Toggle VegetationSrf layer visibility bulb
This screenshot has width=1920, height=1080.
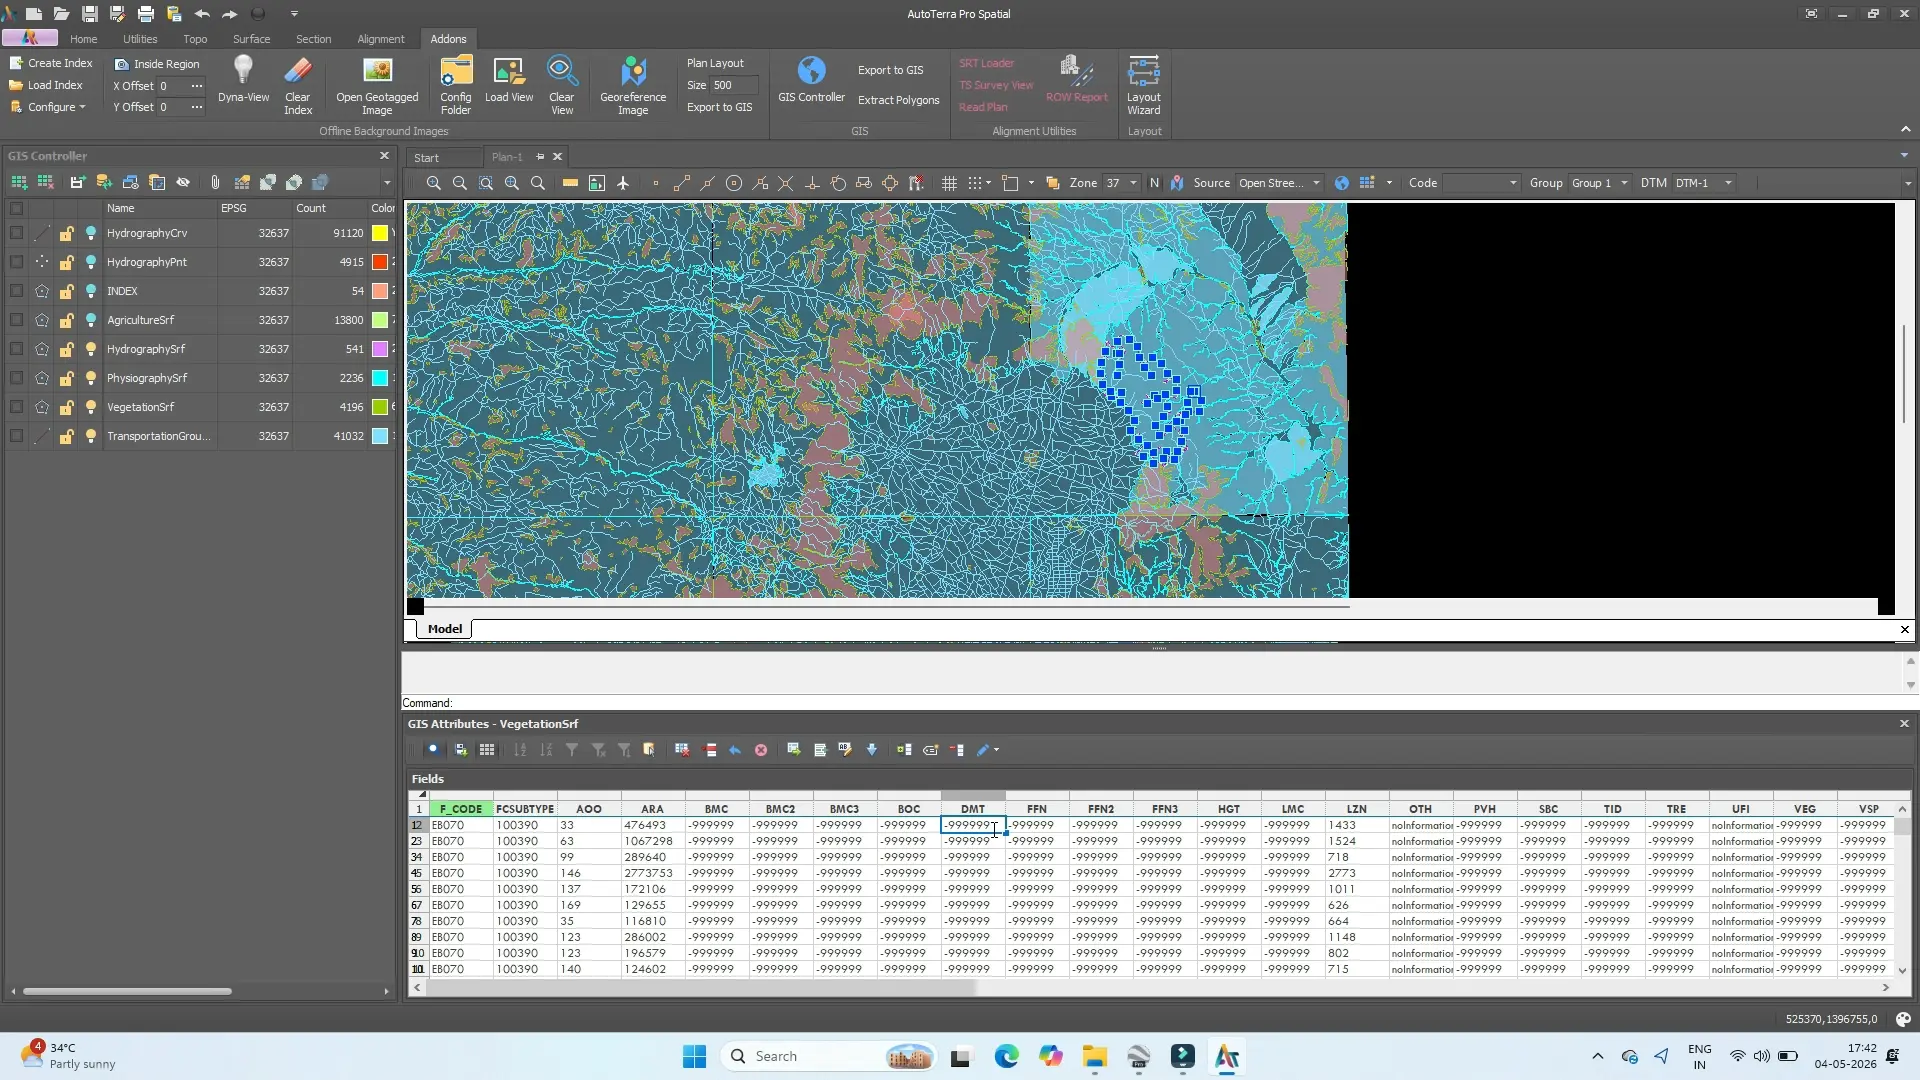click(x=91, y=407)
